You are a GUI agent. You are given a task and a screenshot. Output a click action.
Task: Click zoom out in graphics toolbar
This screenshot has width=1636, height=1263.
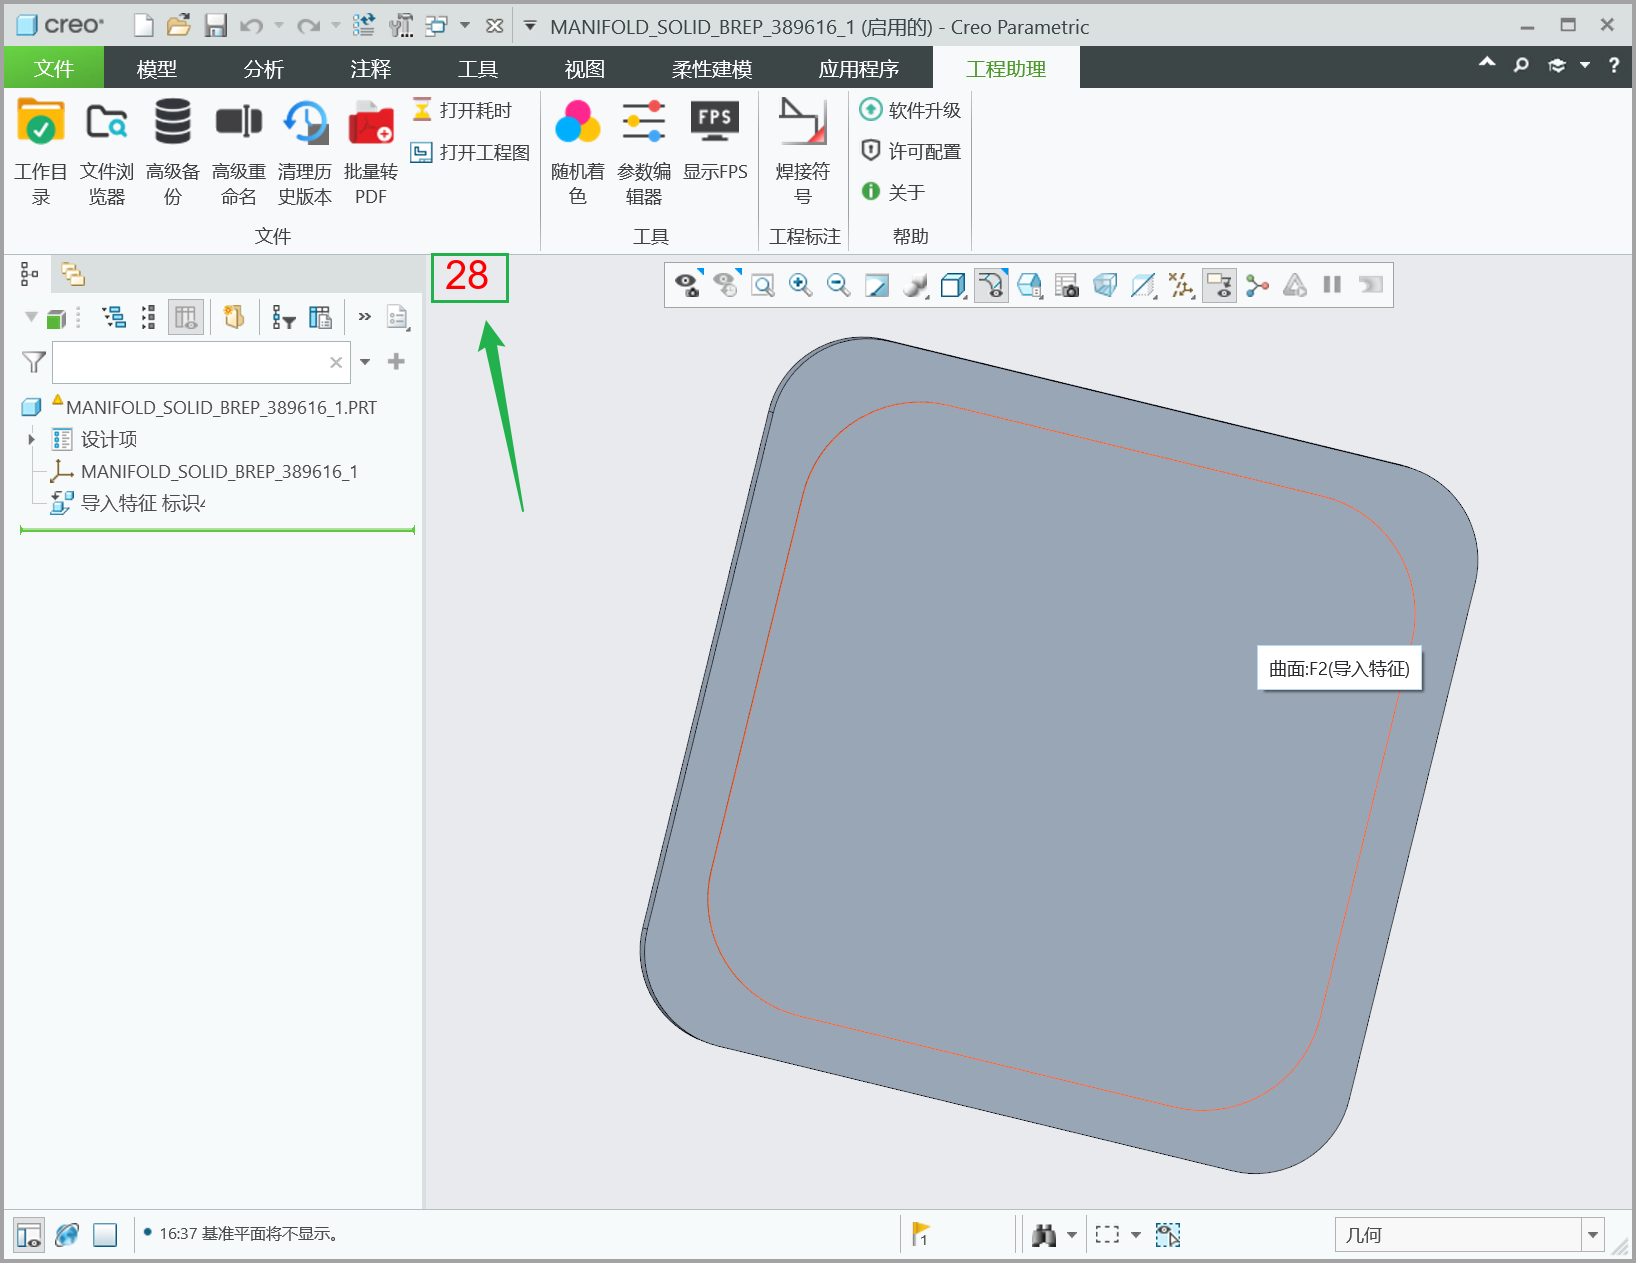pos(838,286)
